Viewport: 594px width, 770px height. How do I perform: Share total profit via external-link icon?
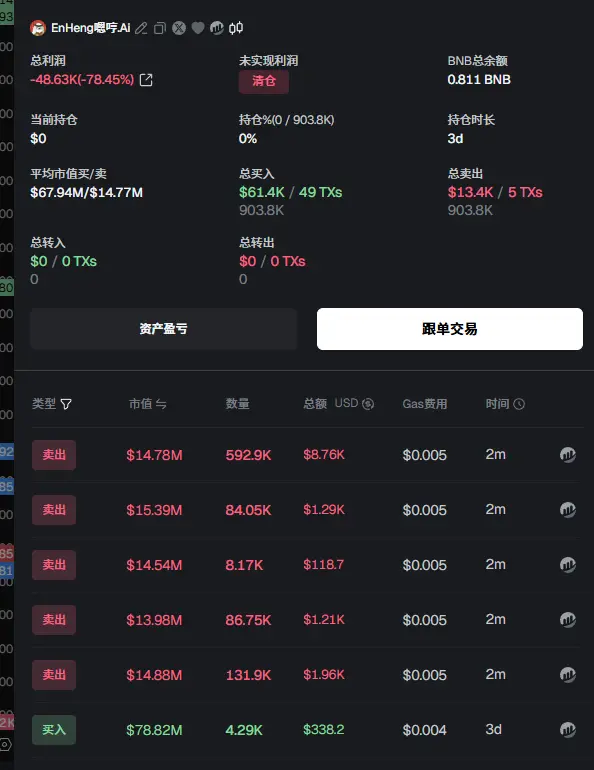pyautogui.click(x=146, y=80)
